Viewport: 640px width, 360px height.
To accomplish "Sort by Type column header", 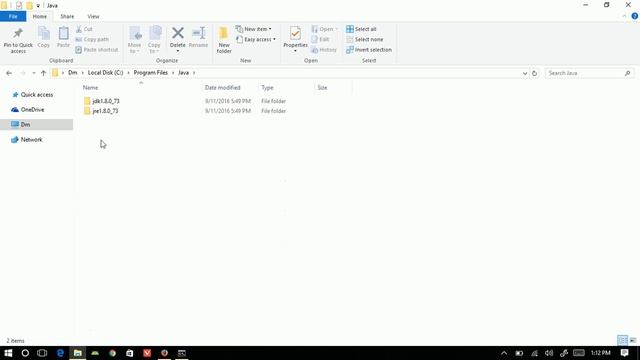I will (x=267, y=87).
